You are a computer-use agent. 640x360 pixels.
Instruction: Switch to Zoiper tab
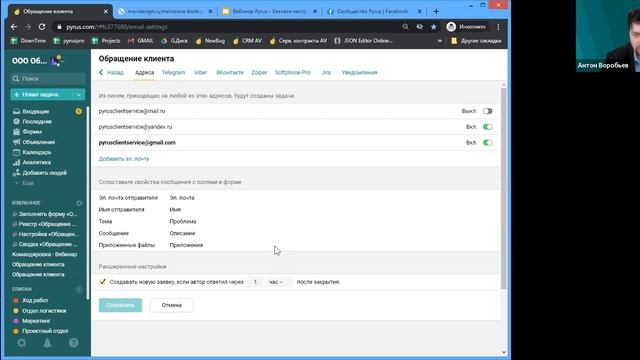pyautogui.click(x=259, y=73)
